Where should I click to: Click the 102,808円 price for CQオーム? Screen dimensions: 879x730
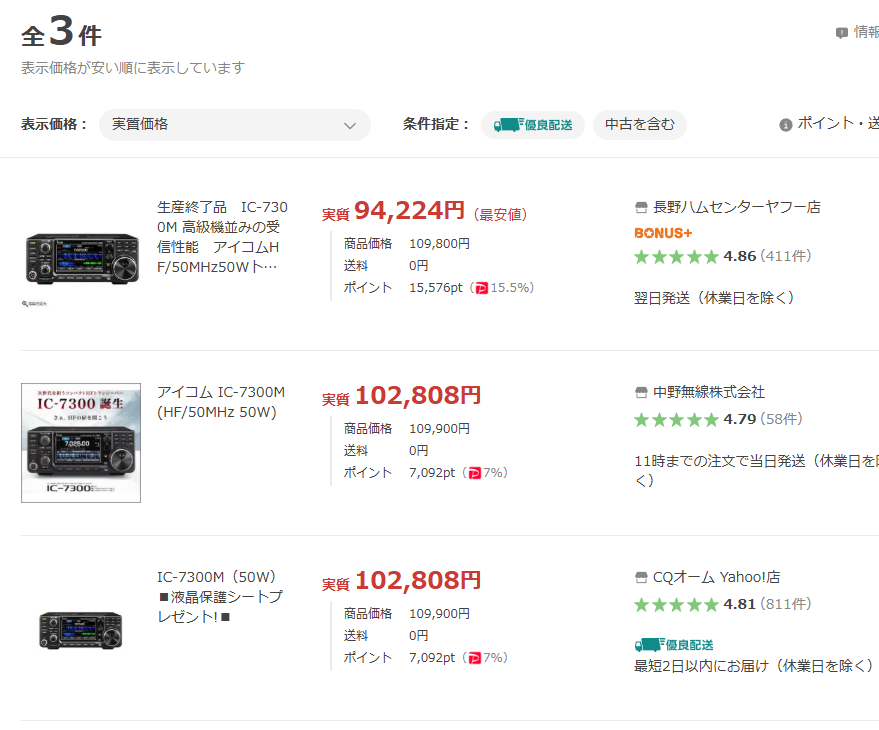tap(418, 581)
